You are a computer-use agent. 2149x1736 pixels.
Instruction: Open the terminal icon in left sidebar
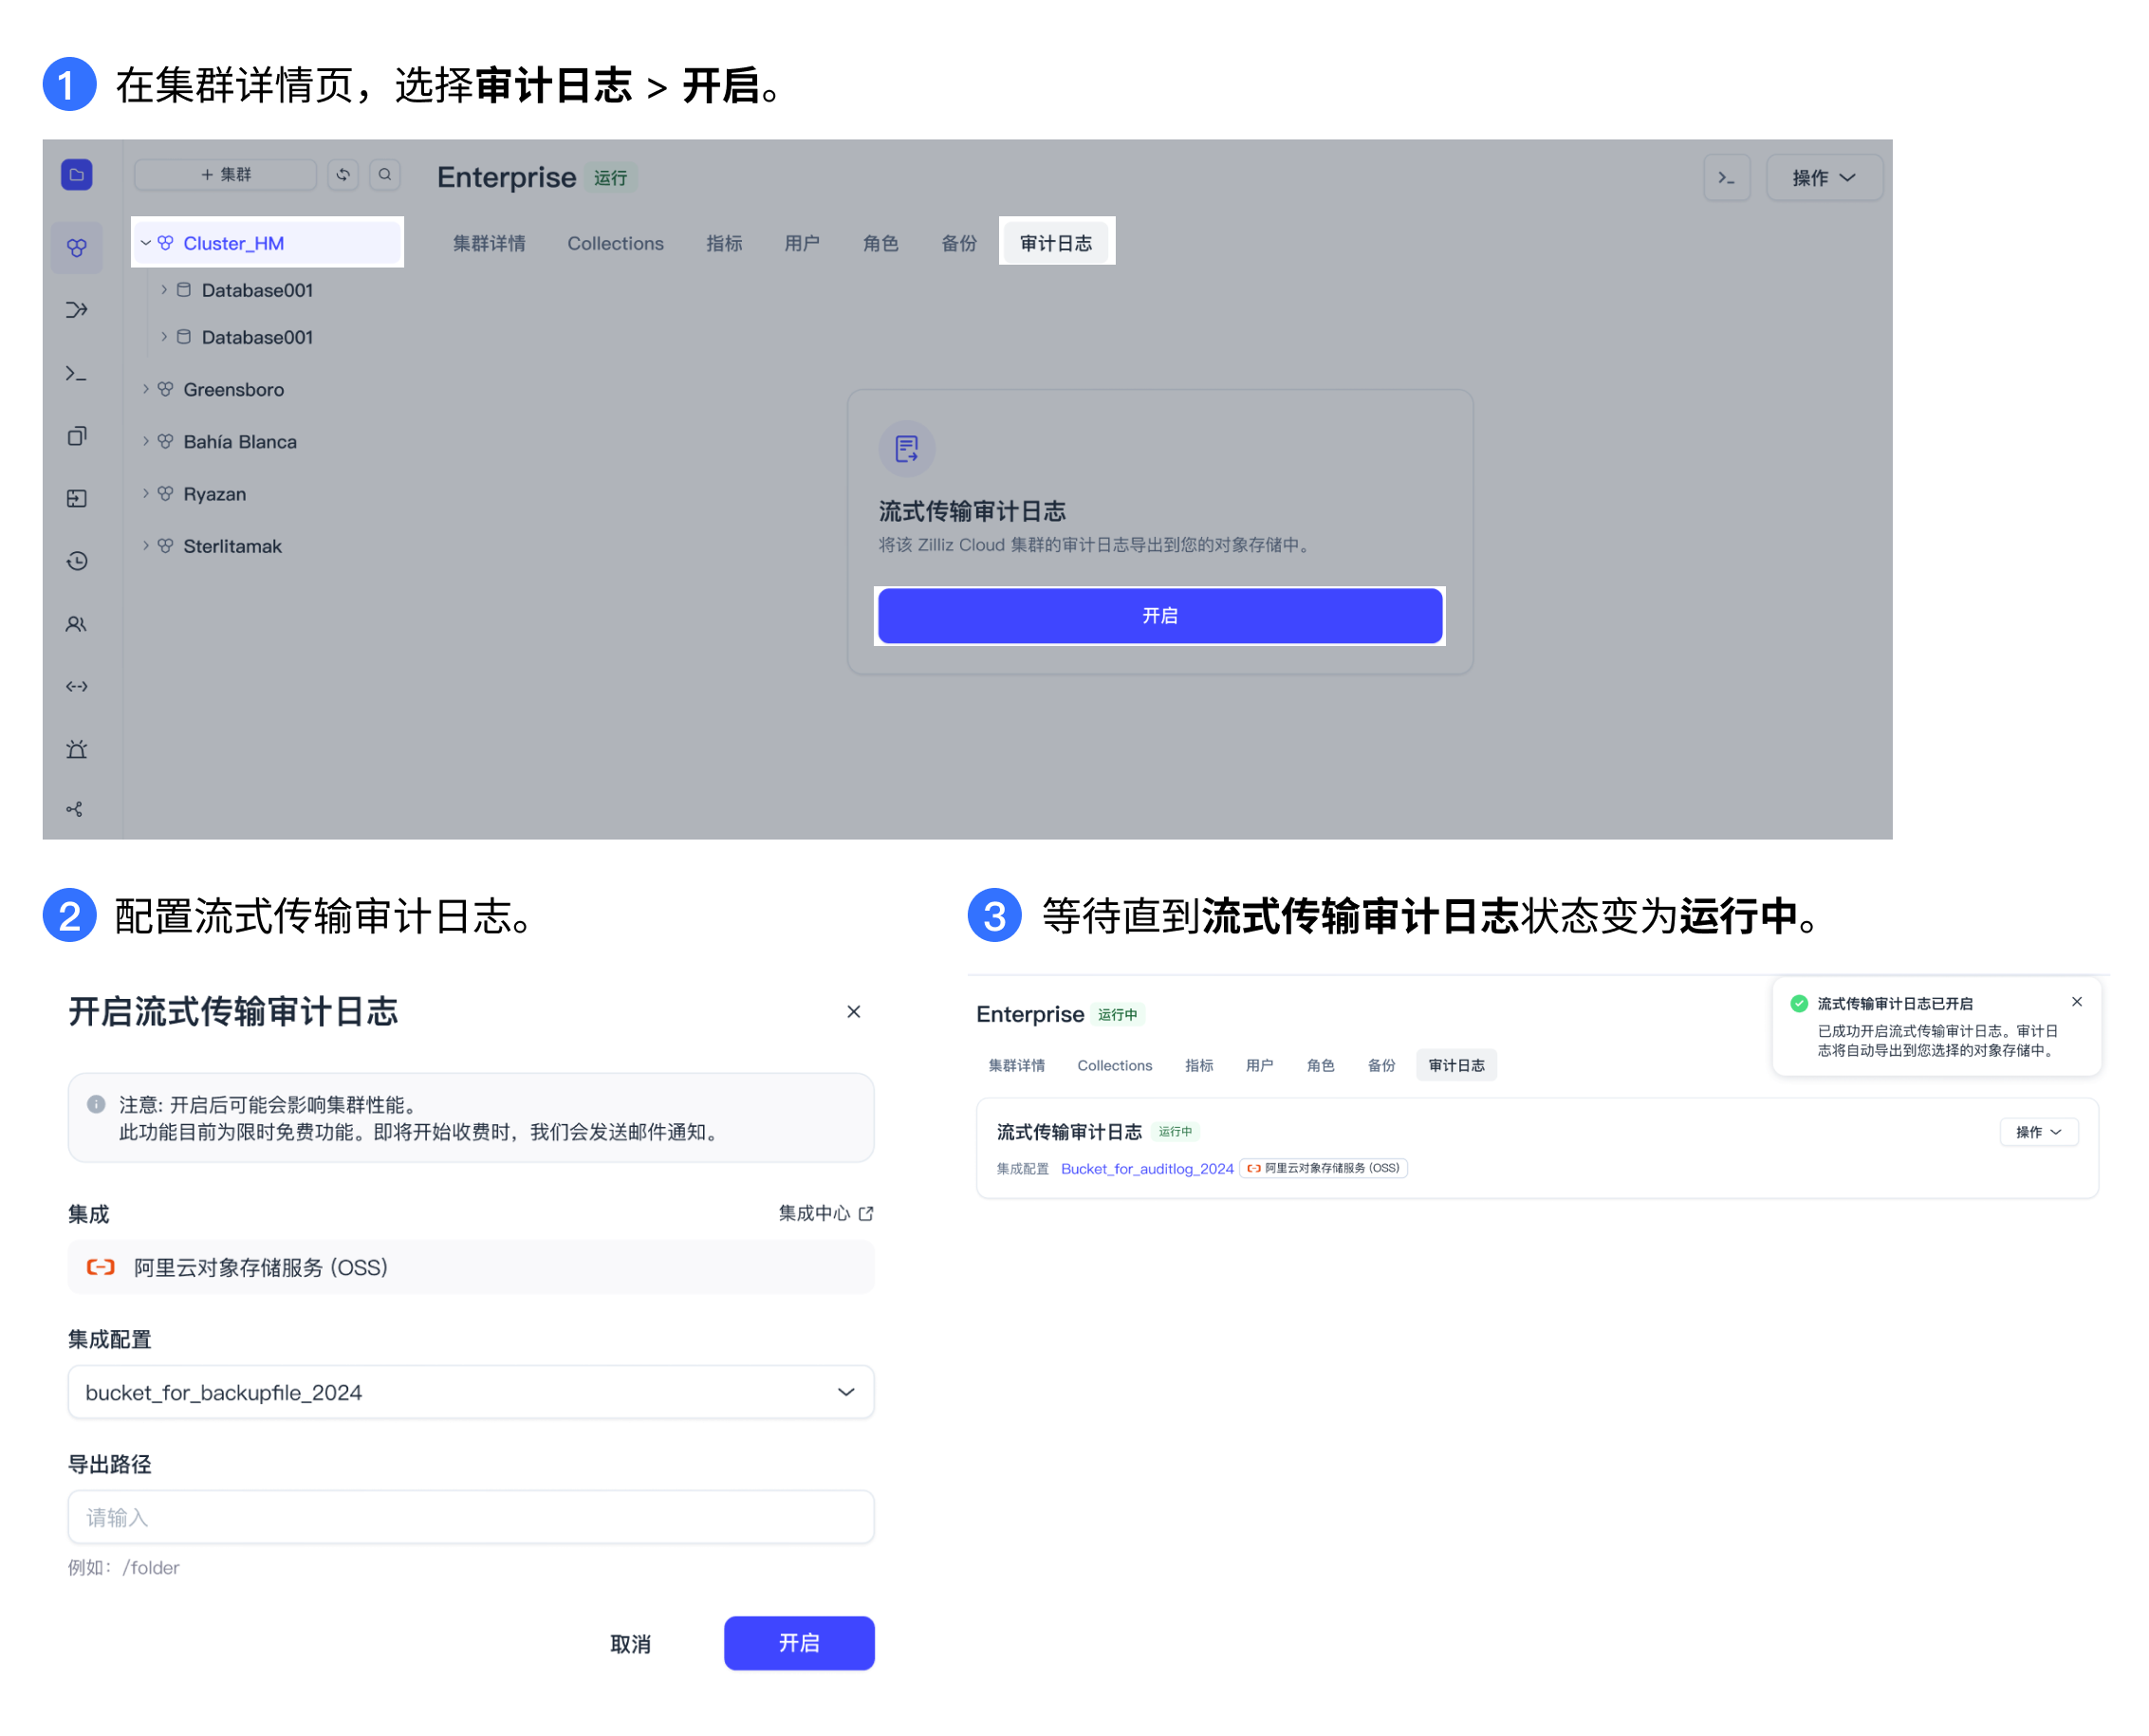pos(77,374)
